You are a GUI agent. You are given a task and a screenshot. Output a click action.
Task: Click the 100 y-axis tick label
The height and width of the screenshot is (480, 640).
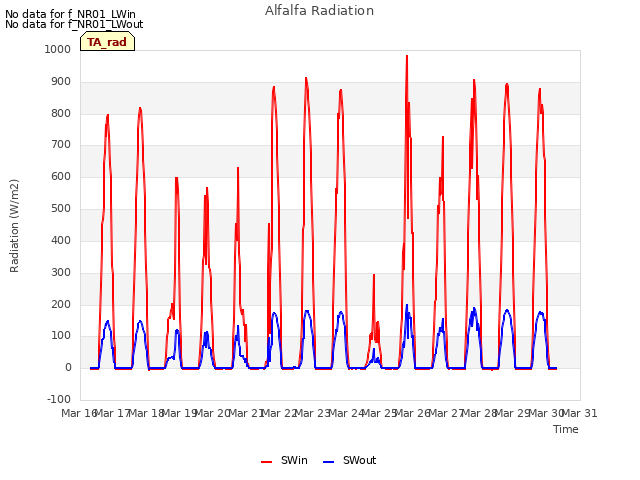(x=61, y=336)
